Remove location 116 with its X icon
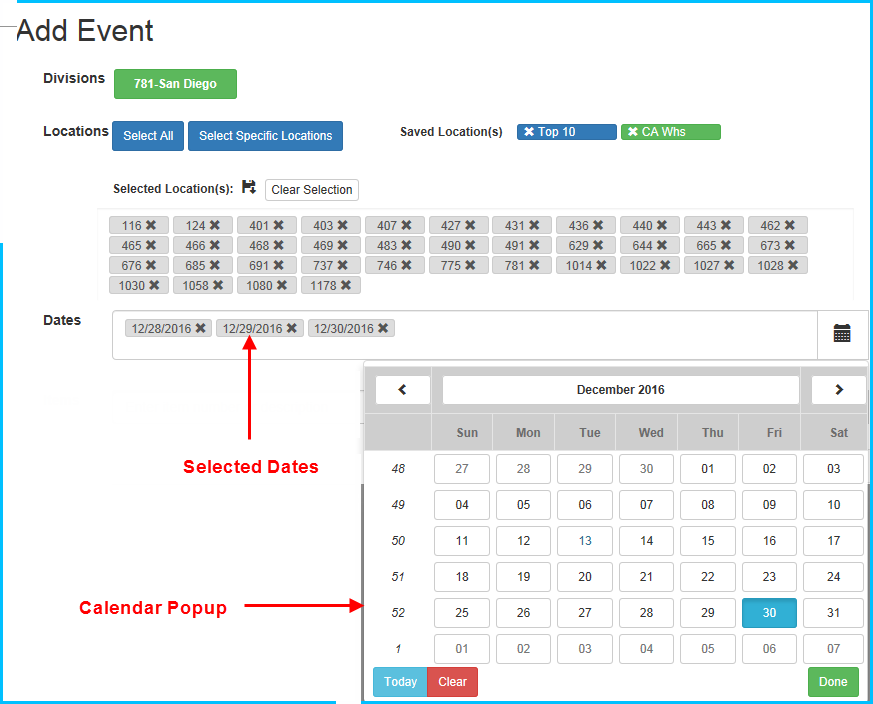The image size is (873, 704). 153,224
